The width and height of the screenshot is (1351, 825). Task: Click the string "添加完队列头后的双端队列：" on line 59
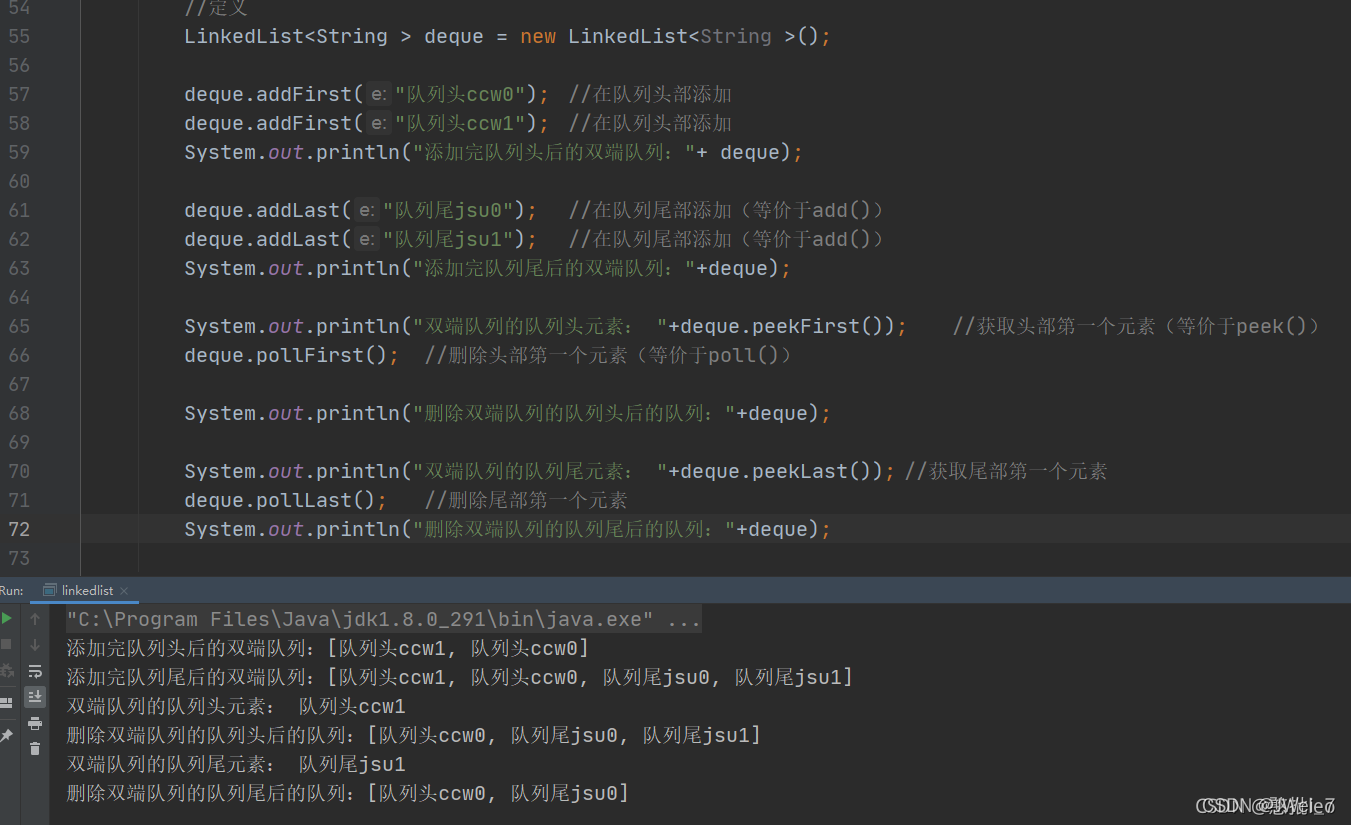tap(554, 152)
